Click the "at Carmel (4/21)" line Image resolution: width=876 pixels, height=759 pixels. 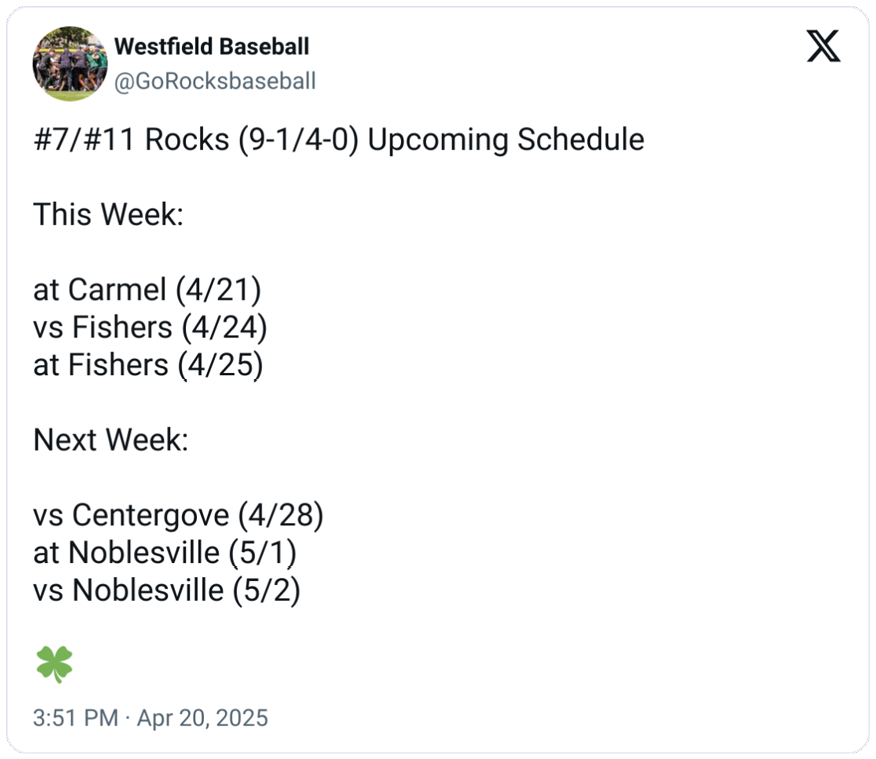(x=147, y=290)
